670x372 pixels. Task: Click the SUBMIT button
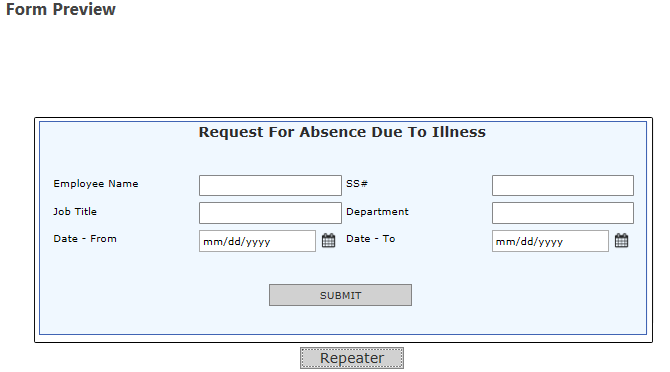[341, 295]
